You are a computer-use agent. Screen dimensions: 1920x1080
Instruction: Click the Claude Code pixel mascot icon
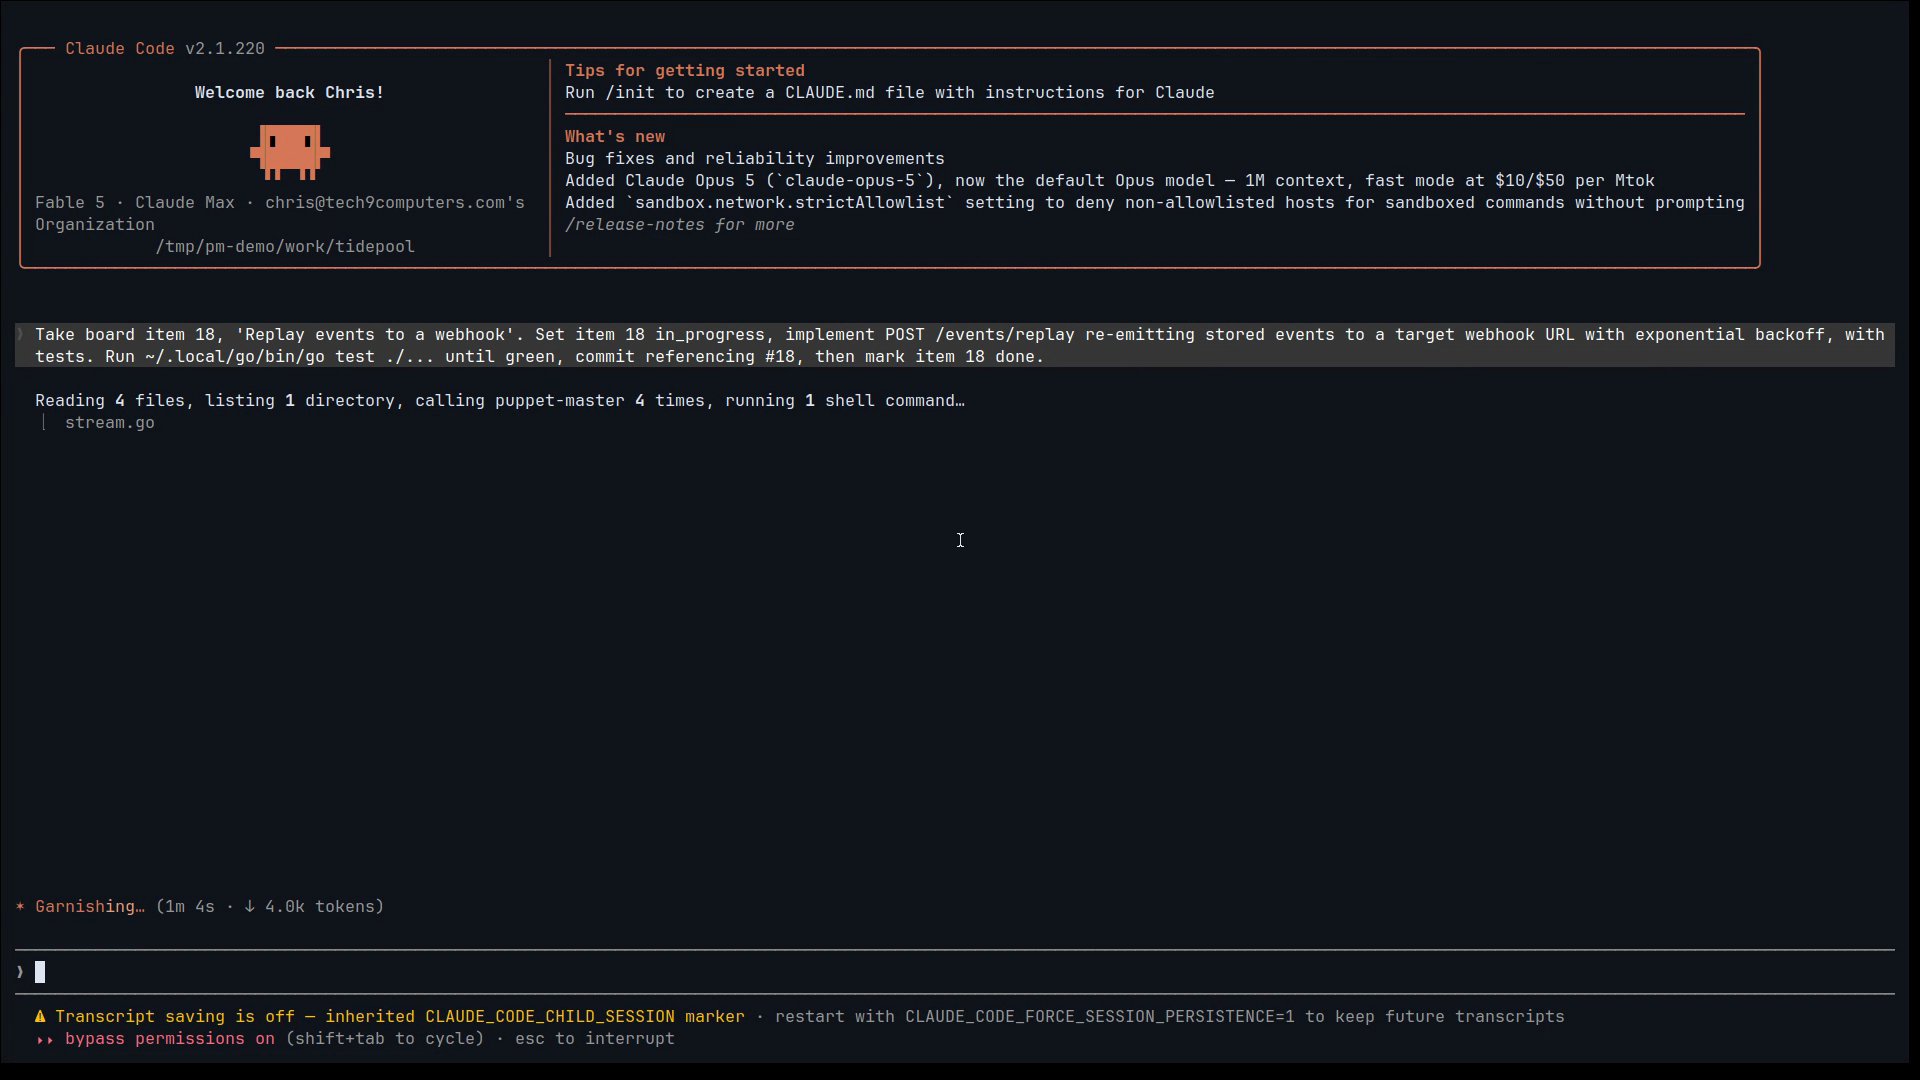pyautogui.click(x=290, y=152)
